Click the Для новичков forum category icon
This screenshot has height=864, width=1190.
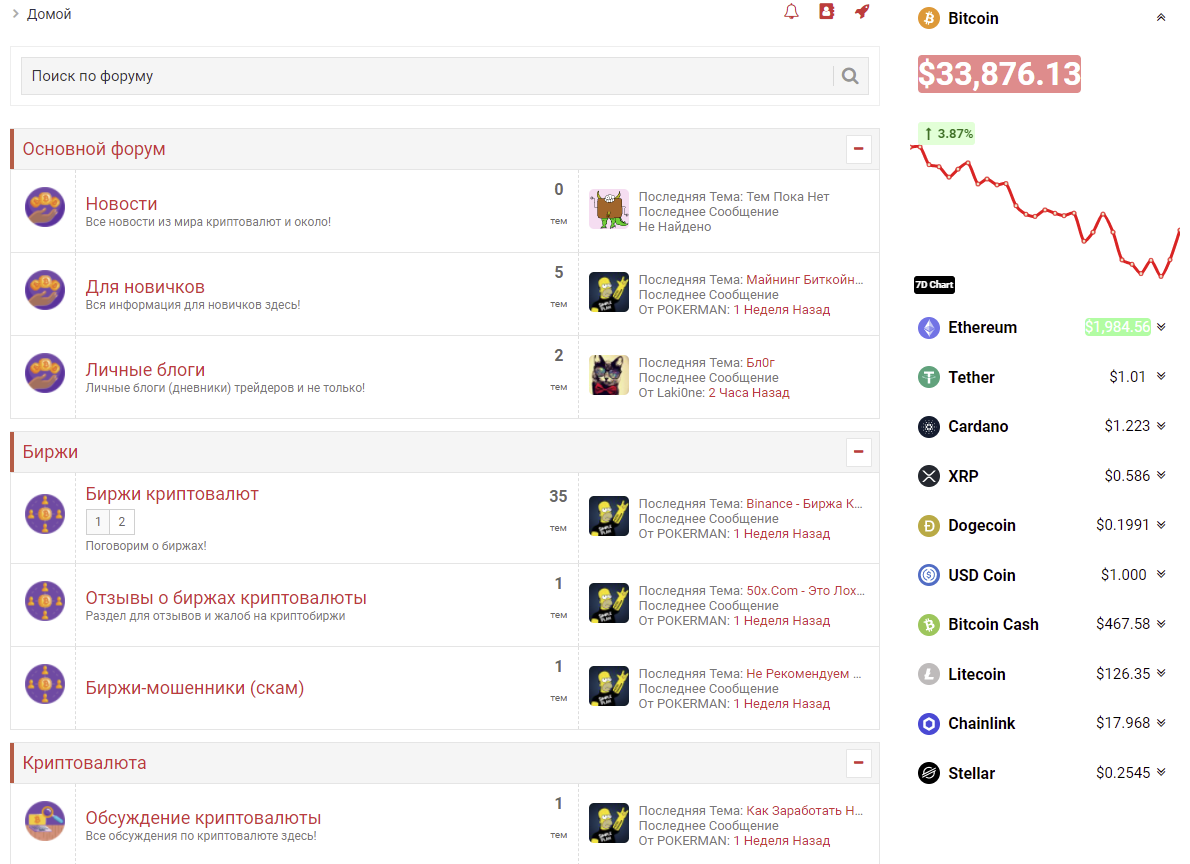tap(45, 289)
